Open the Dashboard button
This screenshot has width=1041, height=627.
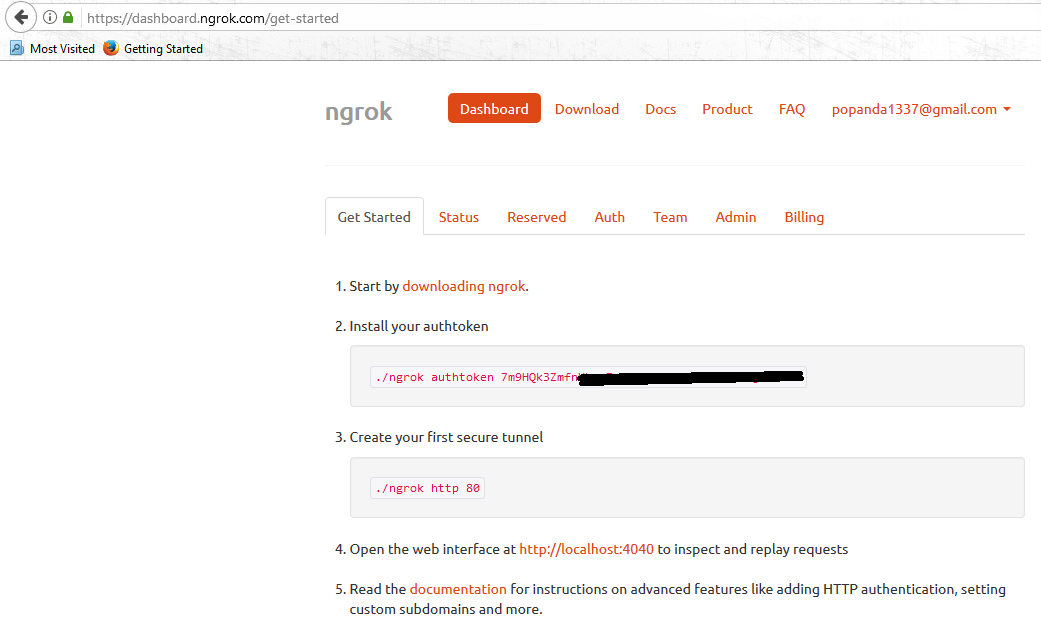494,108
